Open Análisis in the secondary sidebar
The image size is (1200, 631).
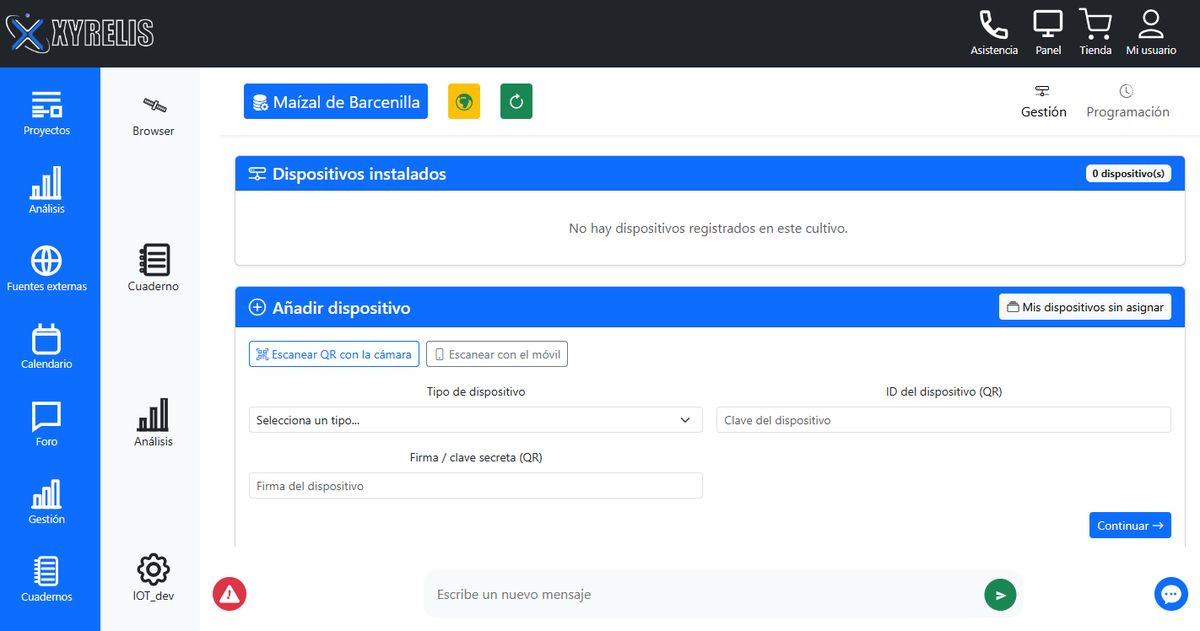point(153,423)
